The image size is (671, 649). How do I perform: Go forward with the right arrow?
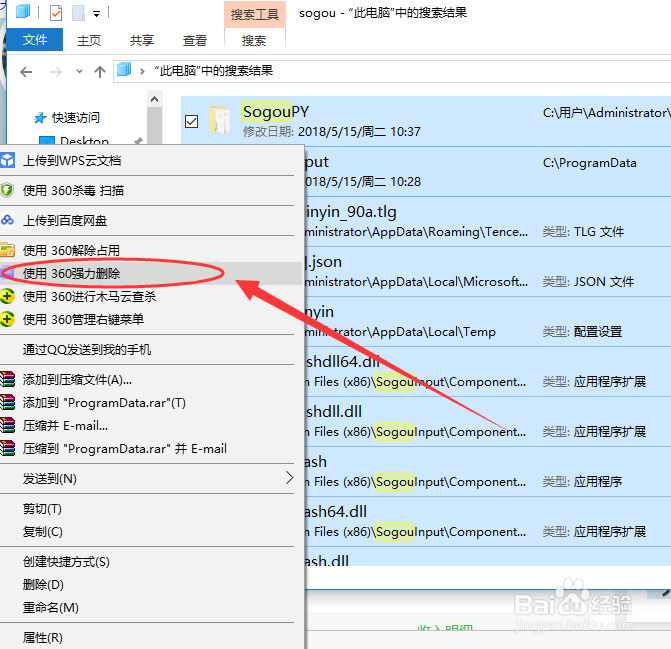coord(56,72)
